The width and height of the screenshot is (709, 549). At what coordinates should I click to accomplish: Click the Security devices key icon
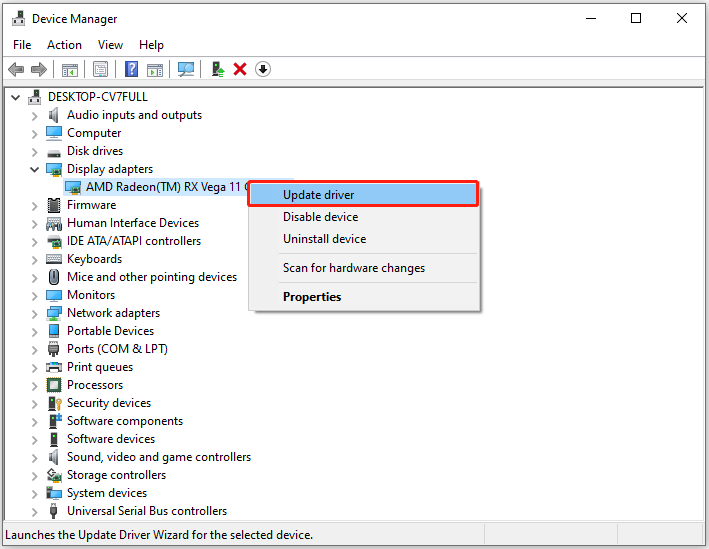(x=54, y=403)
